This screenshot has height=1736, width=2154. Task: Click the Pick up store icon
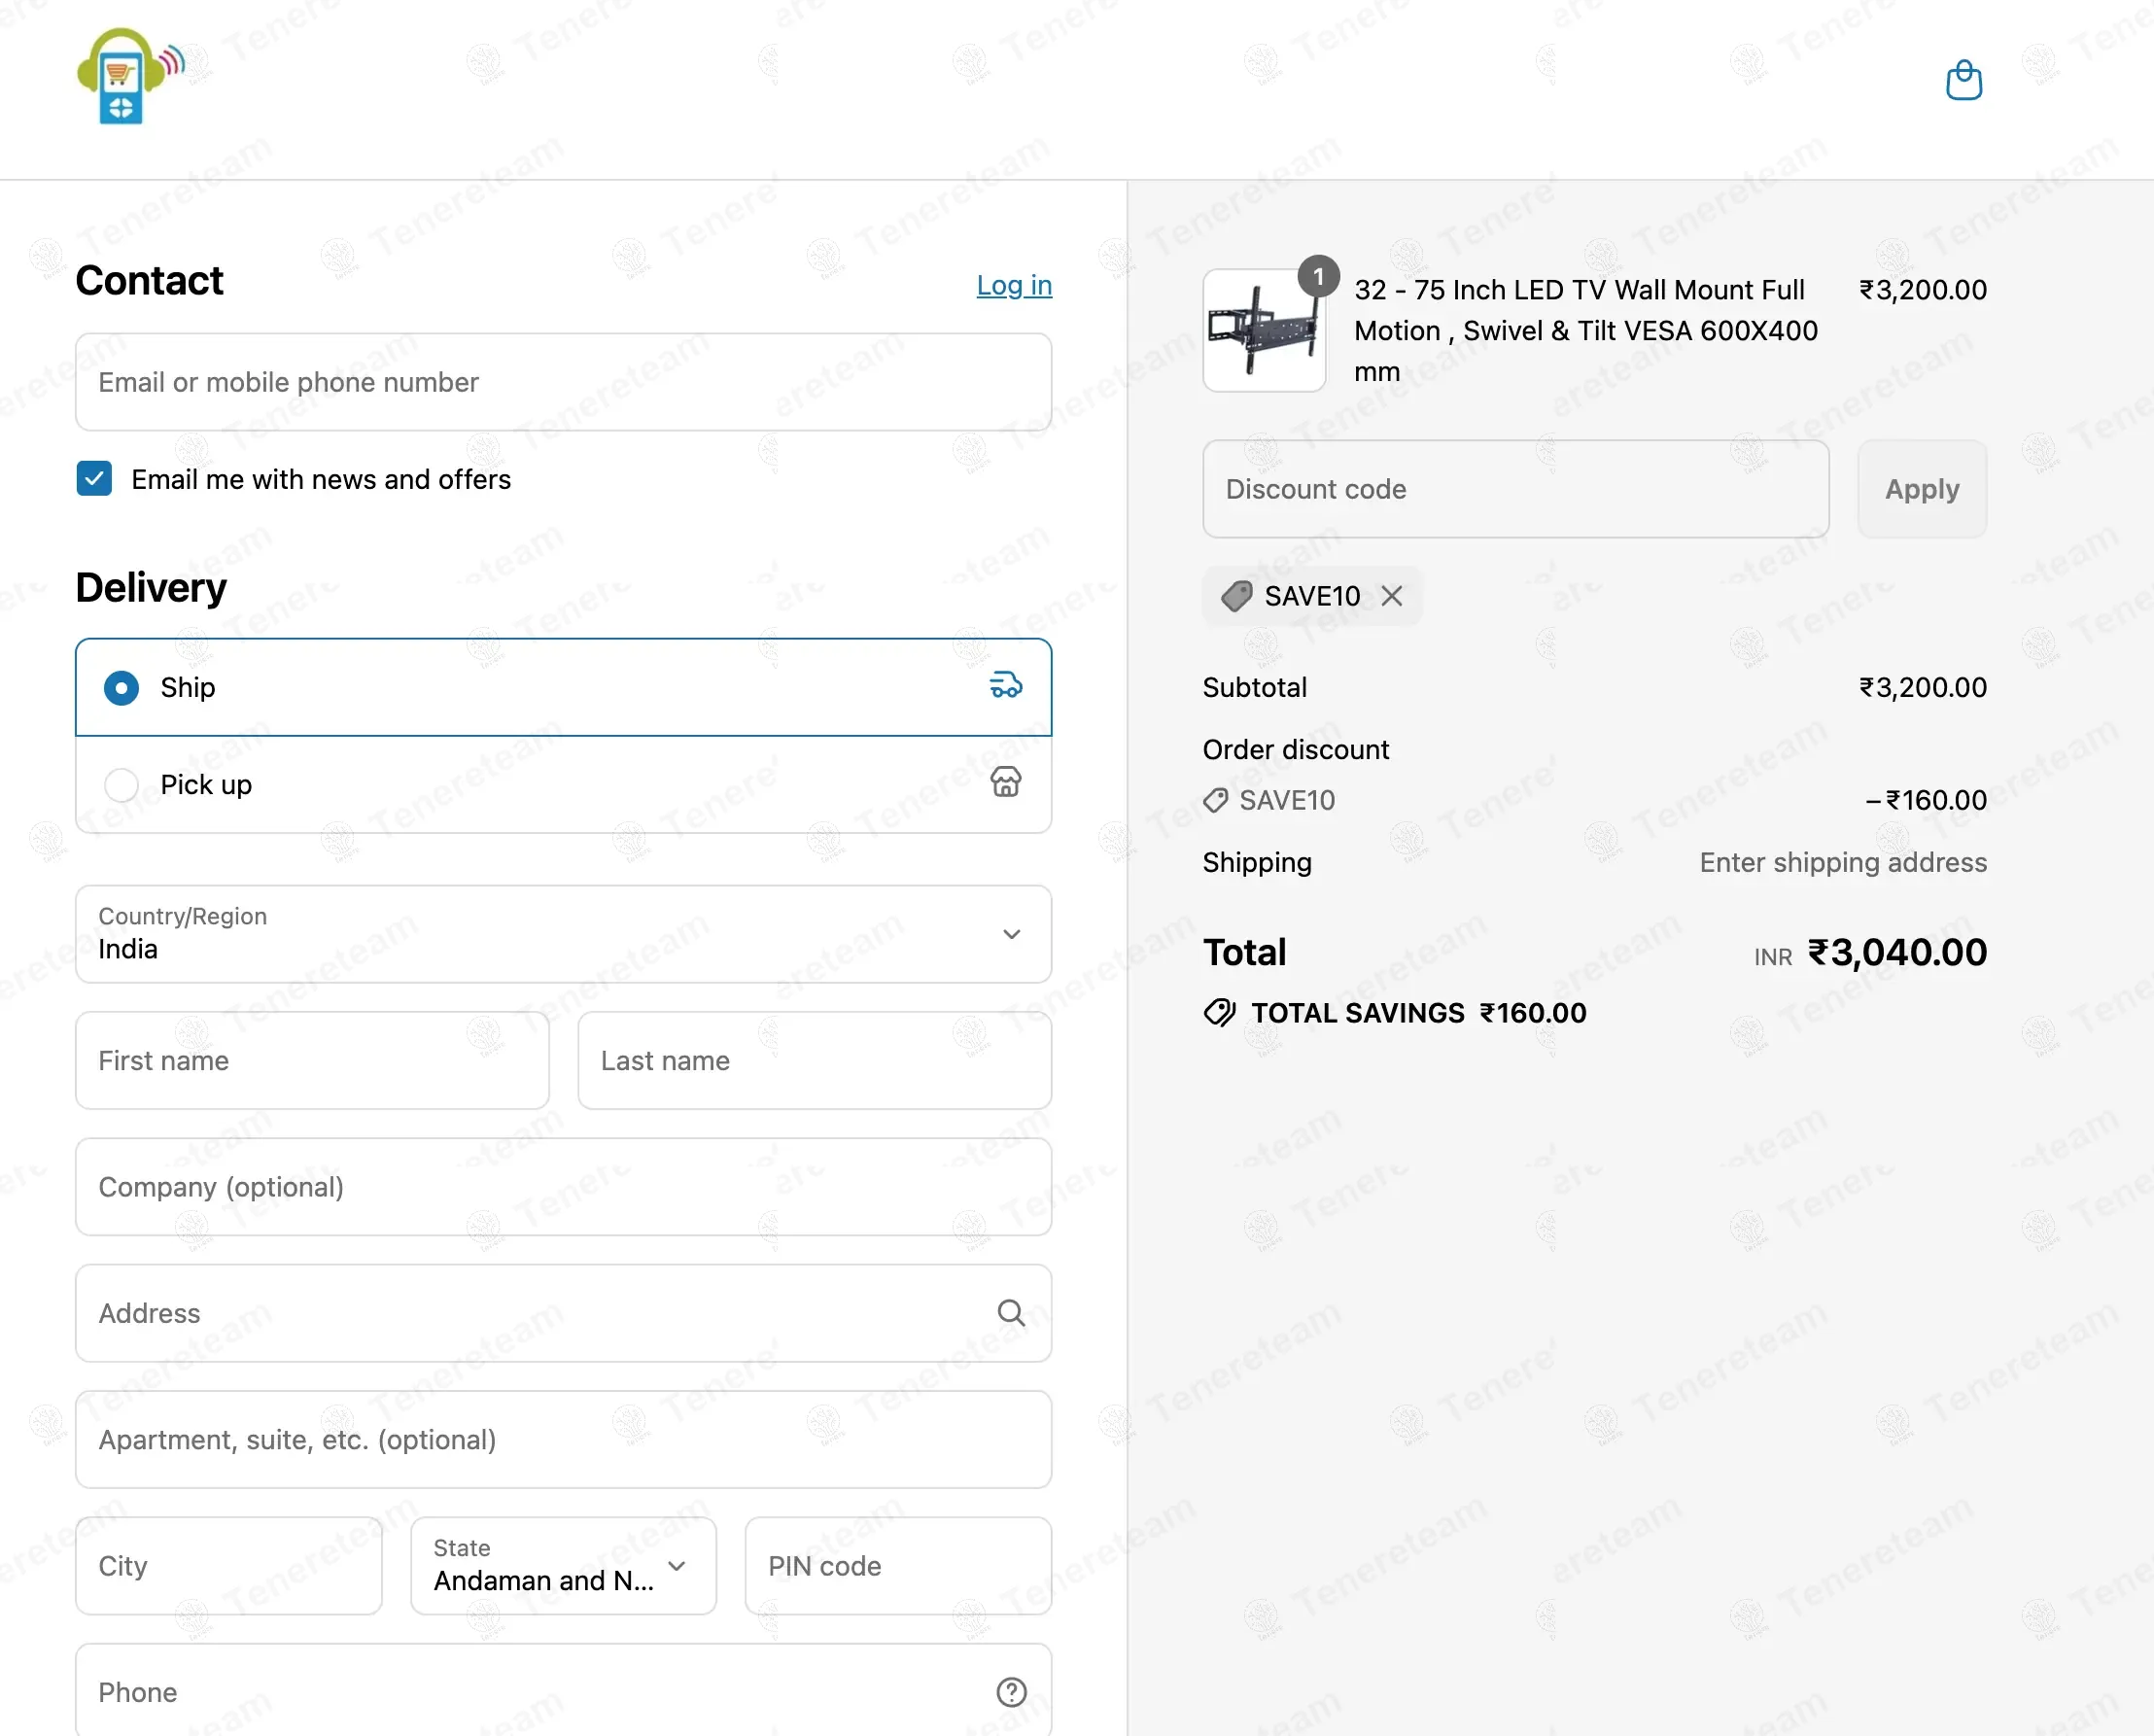point(1005,782)
